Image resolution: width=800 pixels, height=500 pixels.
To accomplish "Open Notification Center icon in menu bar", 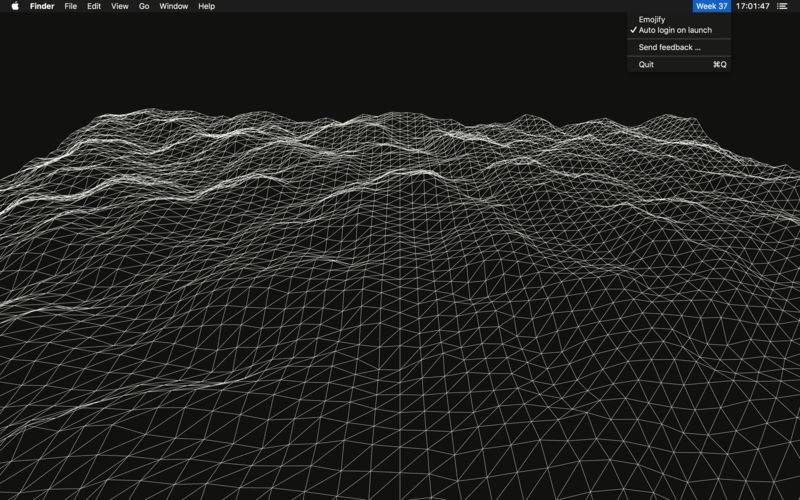I will [782, 6].
